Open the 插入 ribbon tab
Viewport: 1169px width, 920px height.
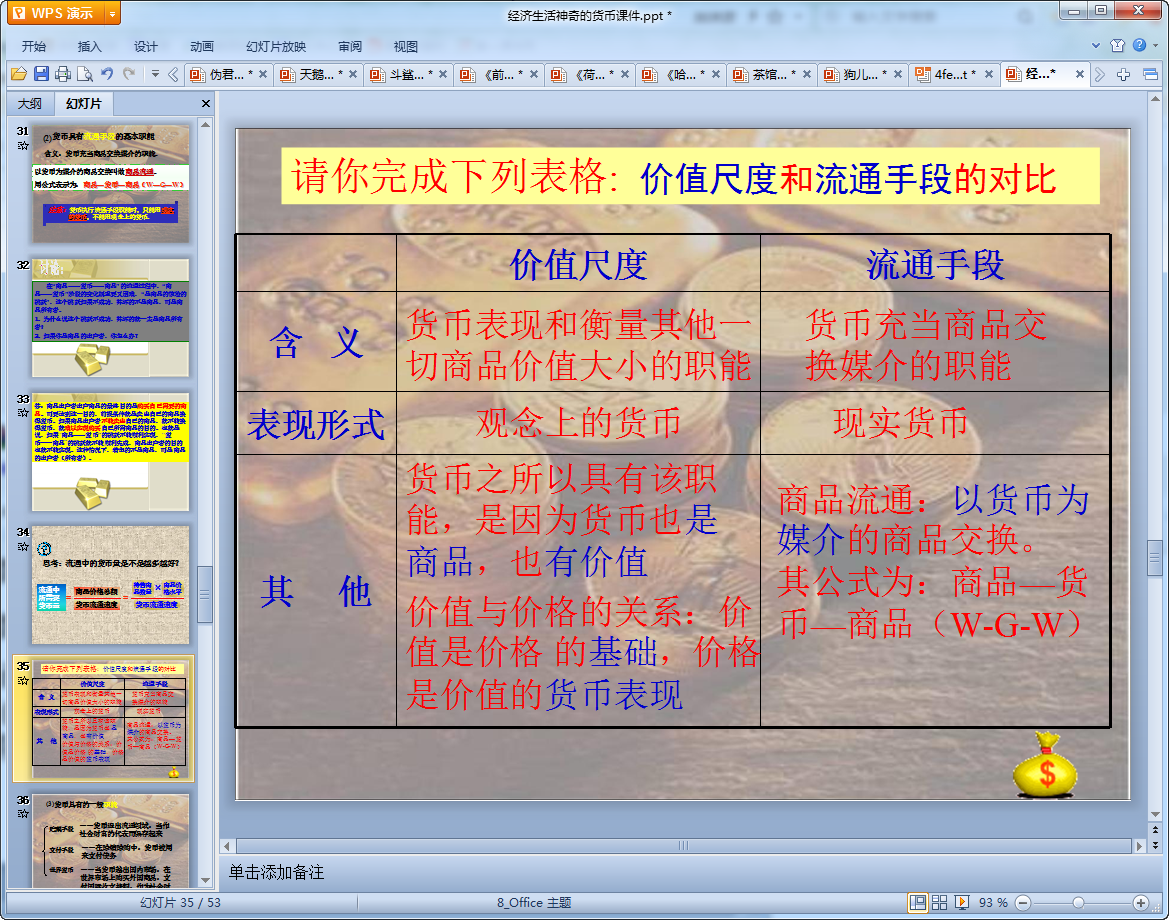click(89, 46)
